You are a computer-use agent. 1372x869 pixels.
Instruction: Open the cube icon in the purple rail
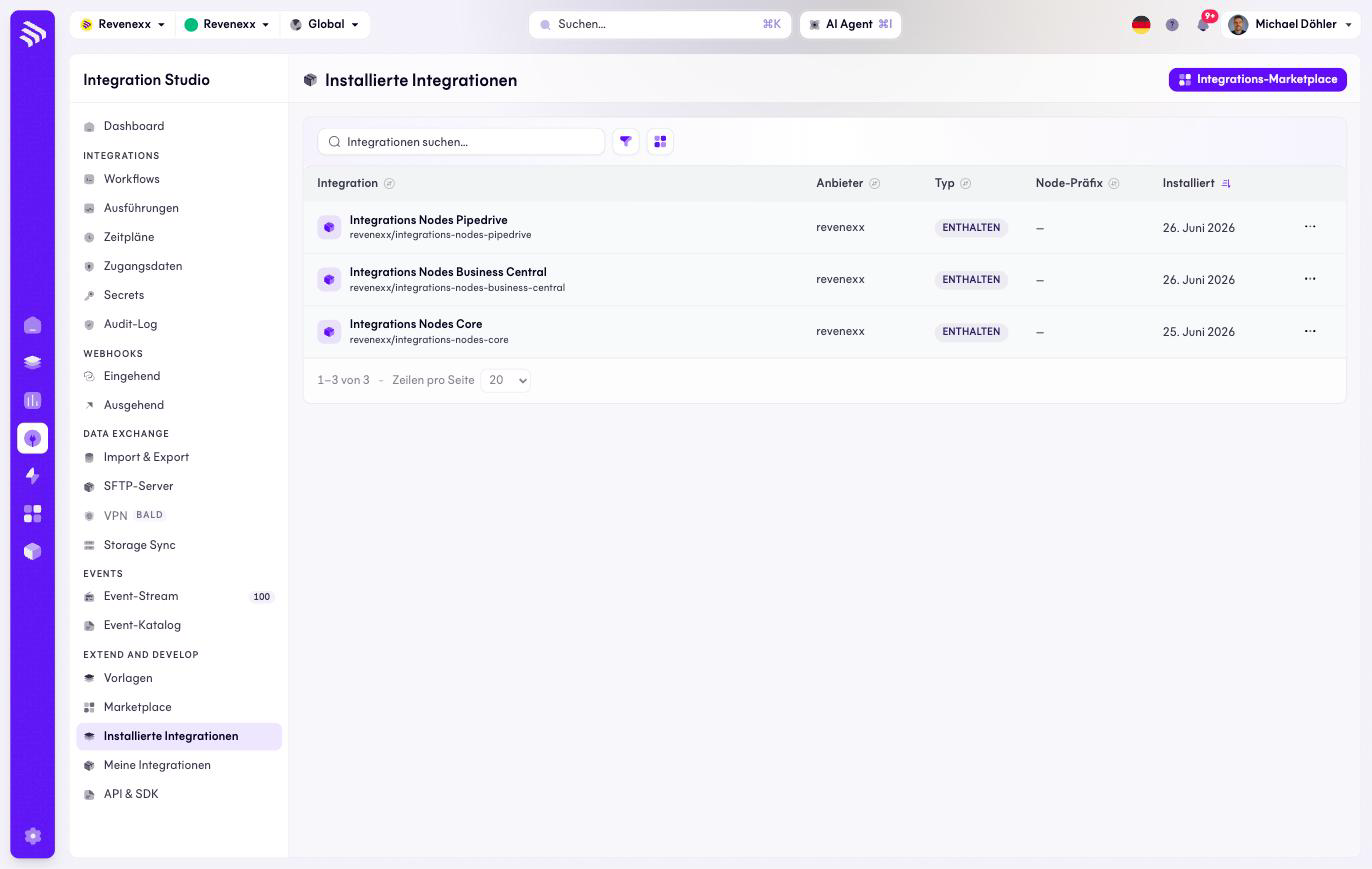tap(32, 552)
